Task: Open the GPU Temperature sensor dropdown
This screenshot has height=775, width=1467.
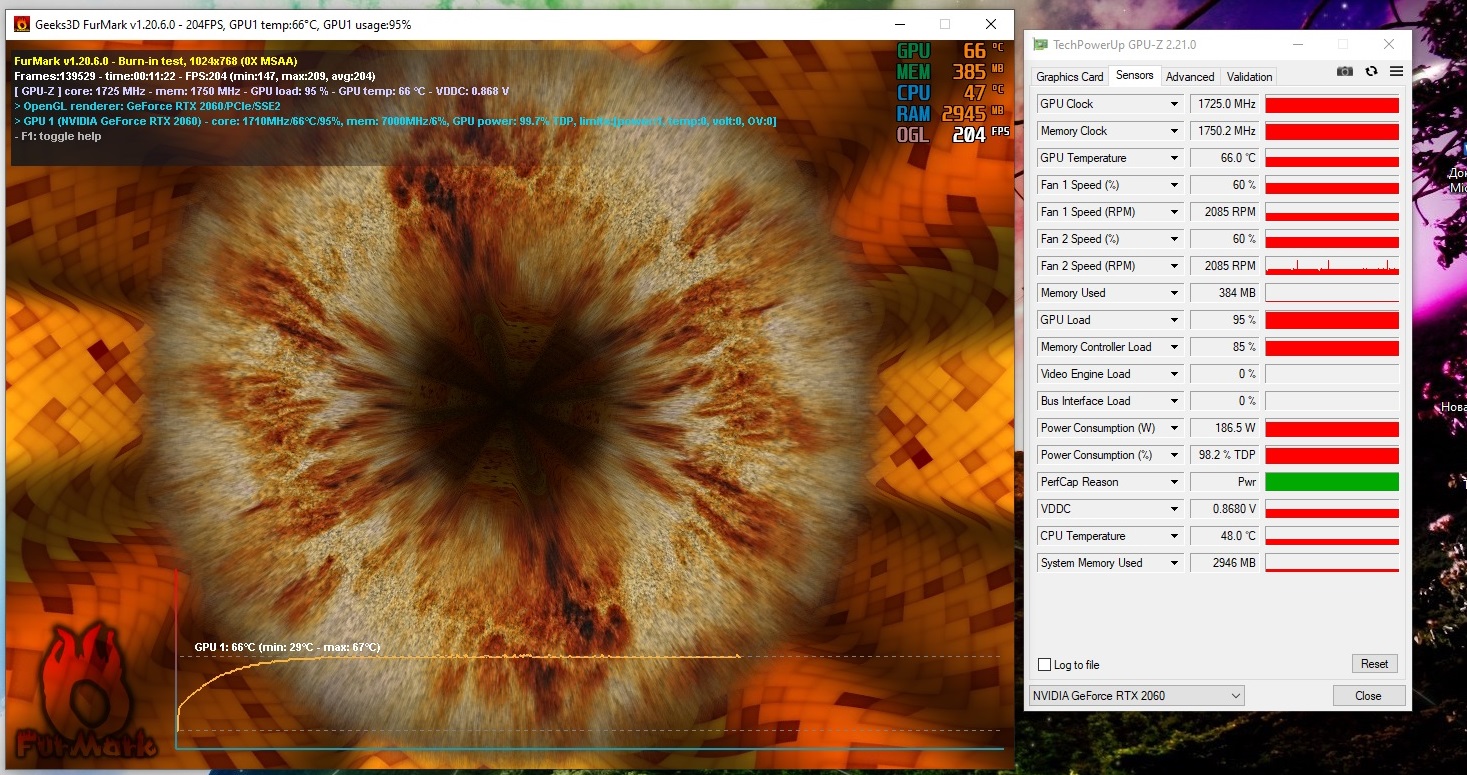Action: [1174, 158]
